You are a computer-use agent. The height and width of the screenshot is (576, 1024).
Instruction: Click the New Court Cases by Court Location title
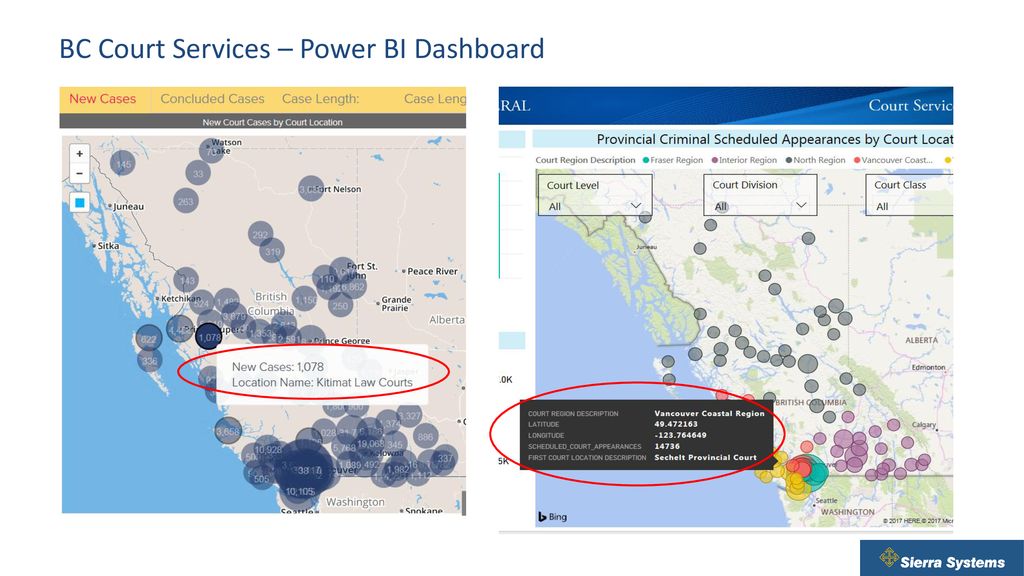click(x=272, y=122)
